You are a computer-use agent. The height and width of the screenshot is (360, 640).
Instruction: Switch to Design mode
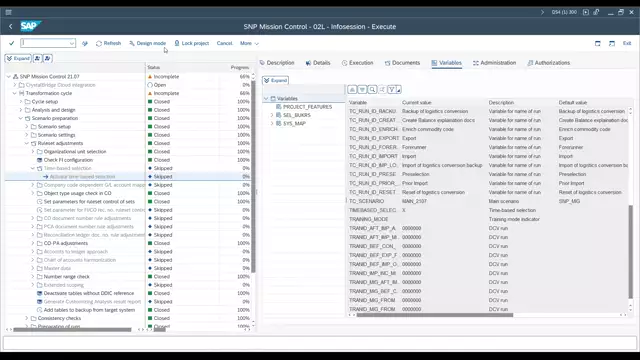click(148, 43)
